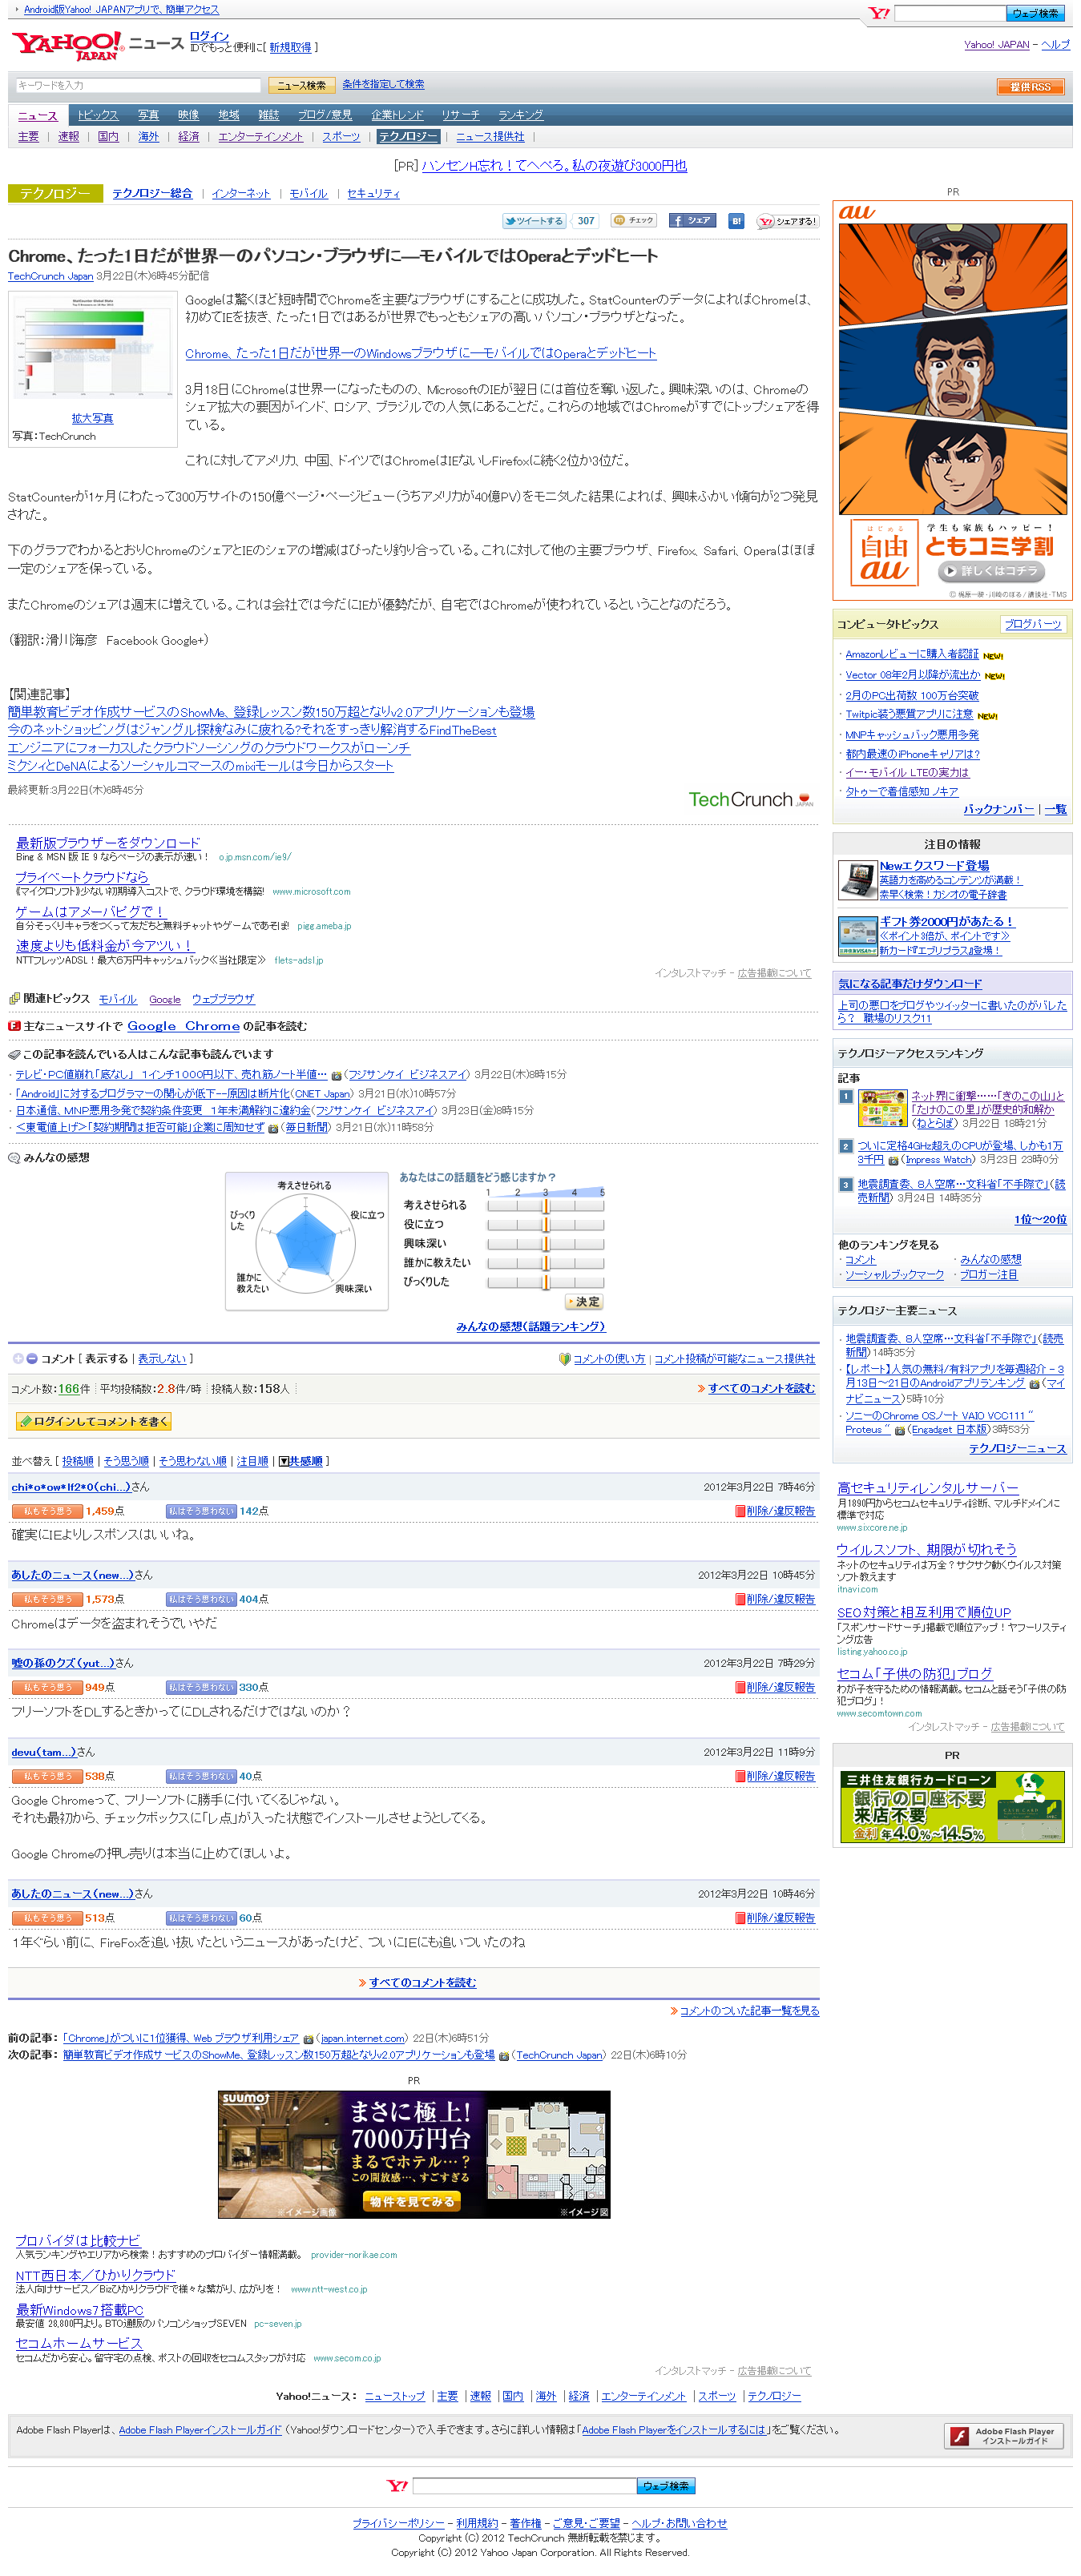Adjust the 役に立つ rating slider
Image resolution: width=1081 pixels, height=2576 pixels.
coord(545,1225)
